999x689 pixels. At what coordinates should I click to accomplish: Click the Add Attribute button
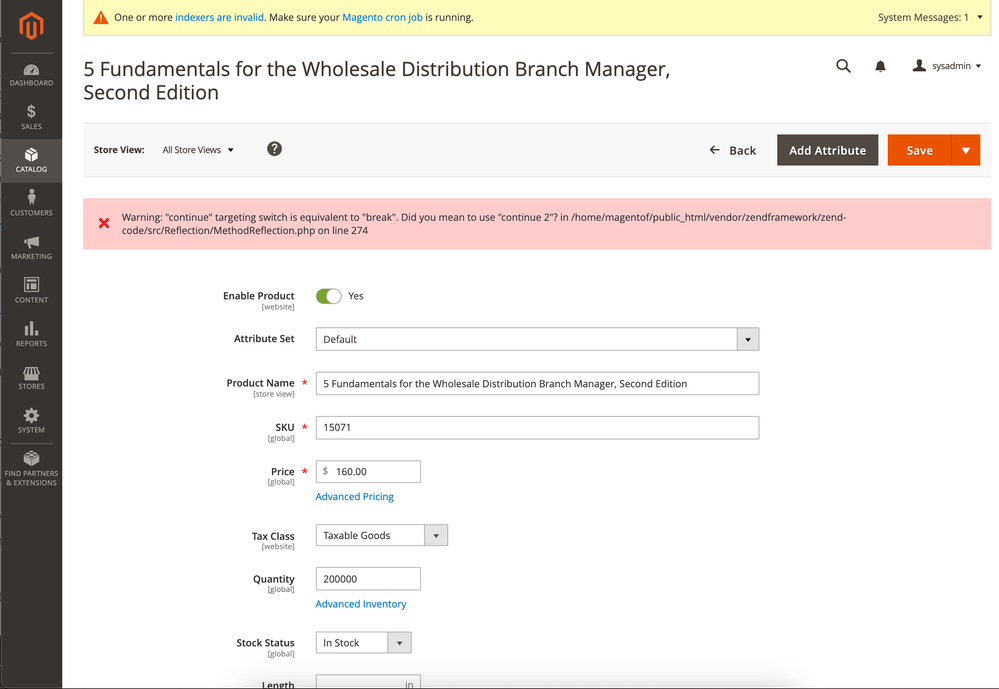(x=827, y=150)
